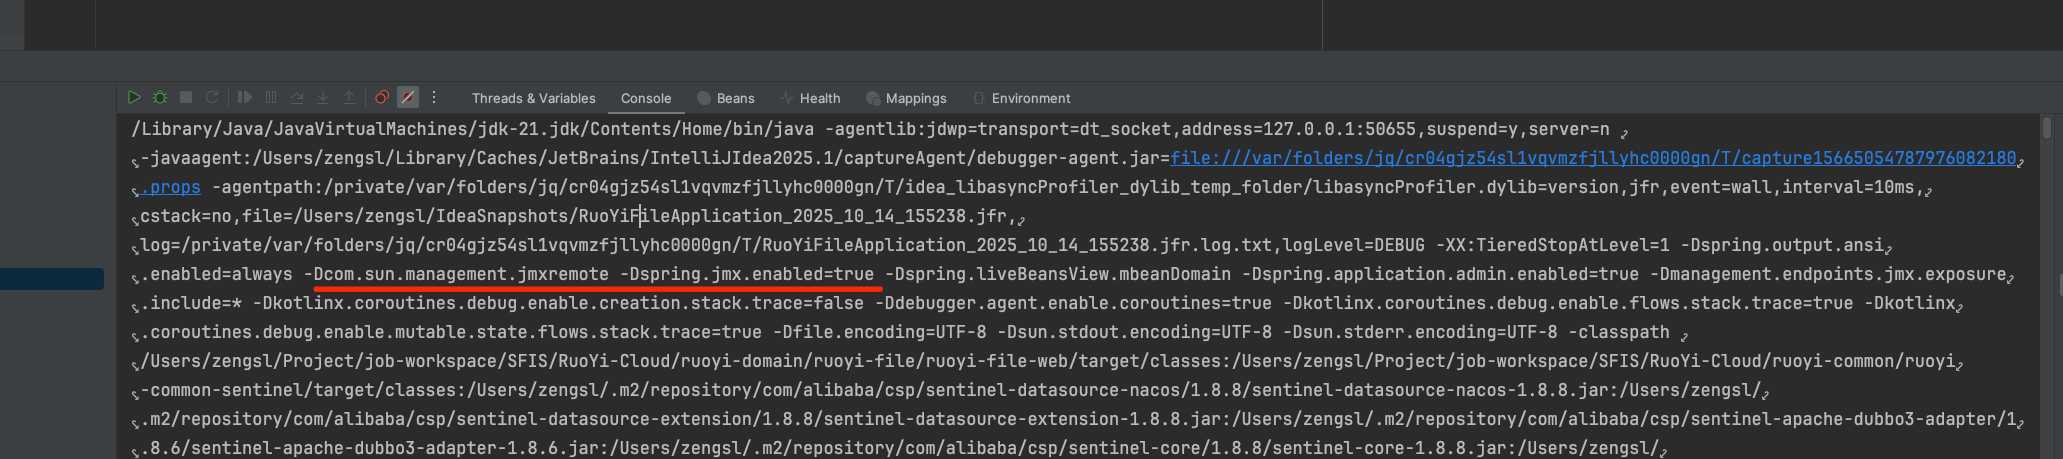The image size is (2063, 459).
Task: Click the Debug bug icon
Action: [160, 98]
